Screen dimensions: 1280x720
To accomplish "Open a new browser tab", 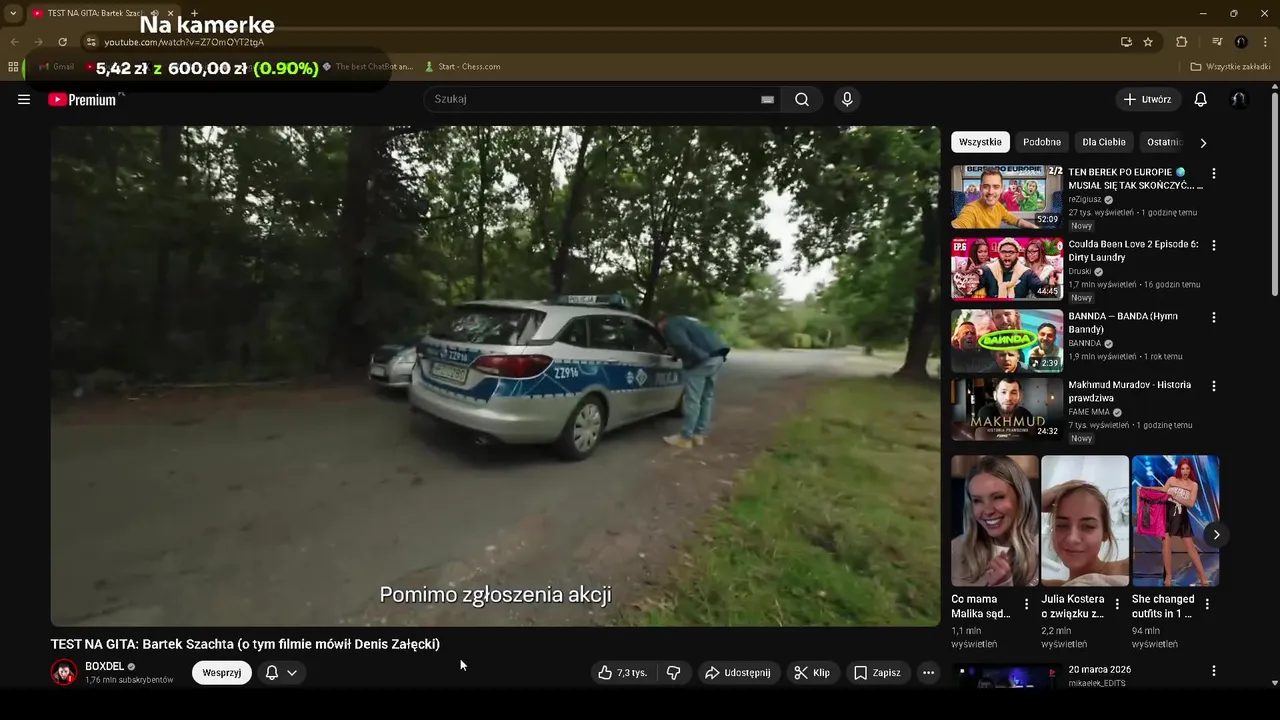I will (x=194, y=13).
